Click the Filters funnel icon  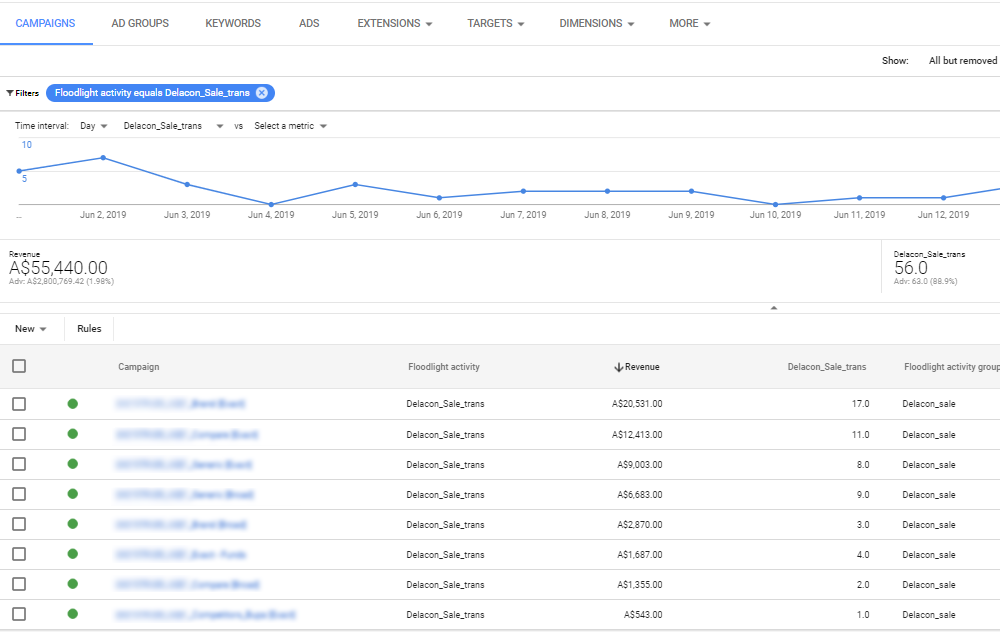[x=10, y=93]
